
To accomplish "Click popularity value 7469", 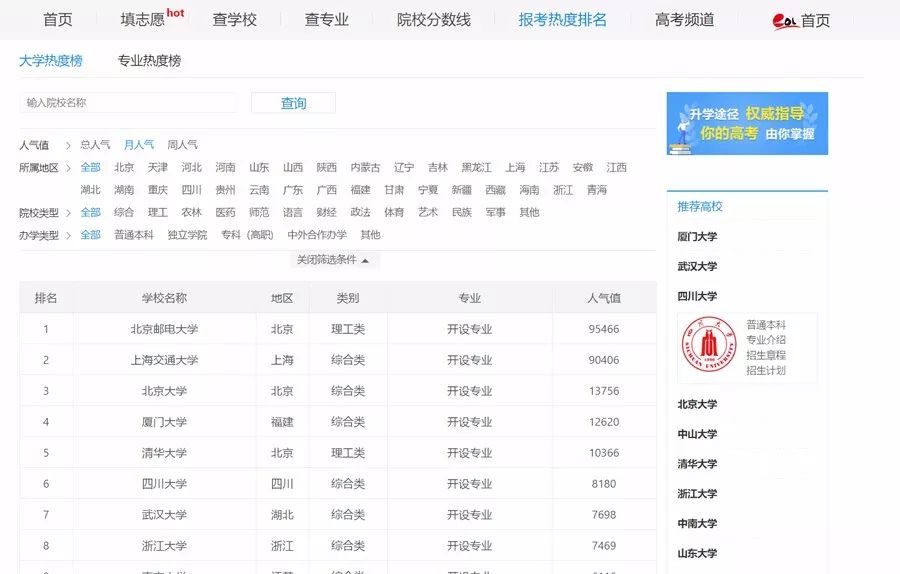I will 604,546.
